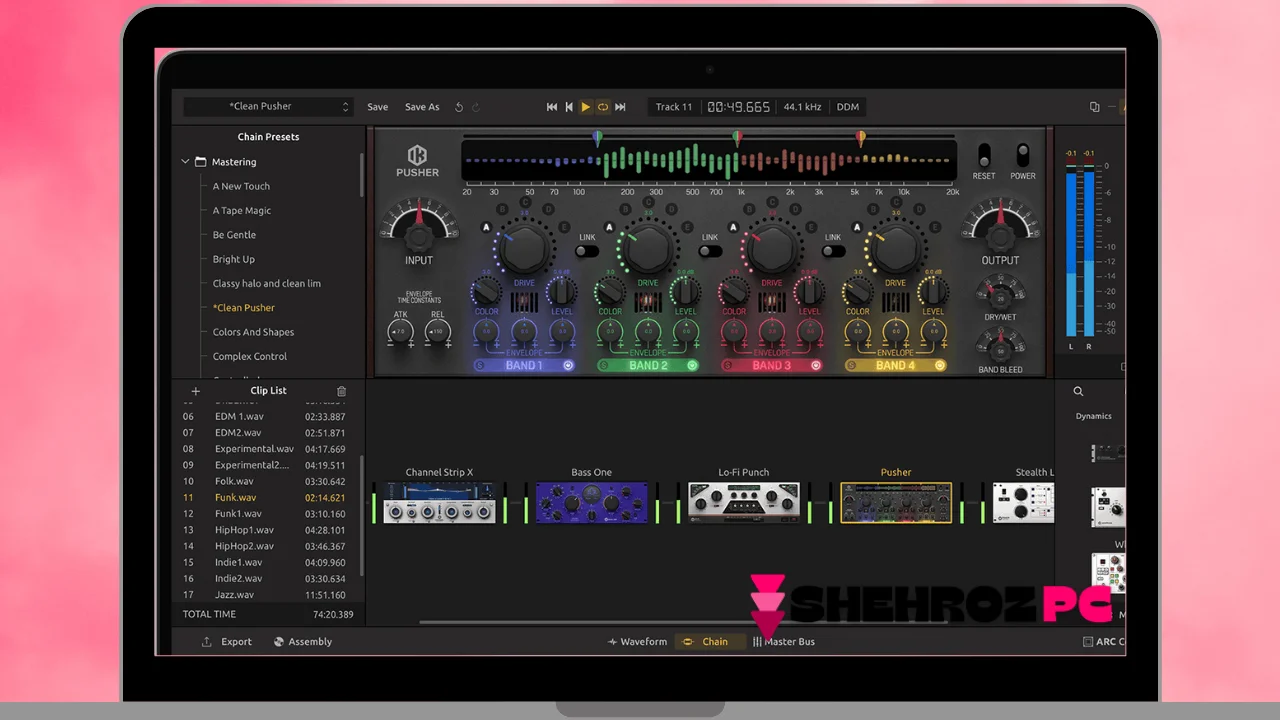Add a new clip with plus icon

coord(196,391)
